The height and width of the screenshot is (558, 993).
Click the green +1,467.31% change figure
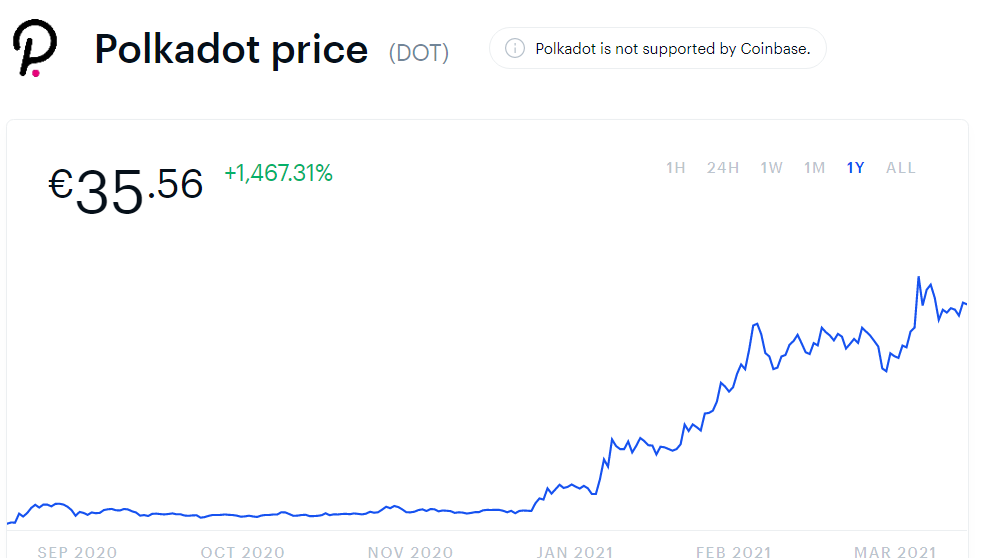(278, 173)
